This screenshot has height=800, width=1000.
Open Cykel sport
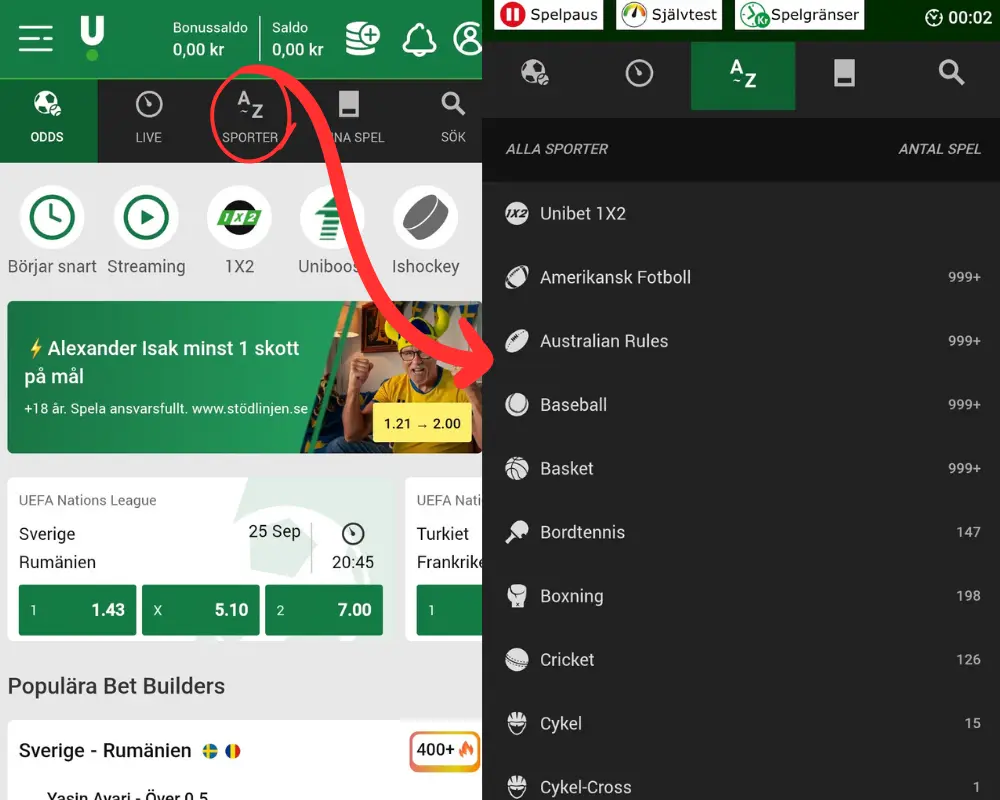click(x=741, y=723)
